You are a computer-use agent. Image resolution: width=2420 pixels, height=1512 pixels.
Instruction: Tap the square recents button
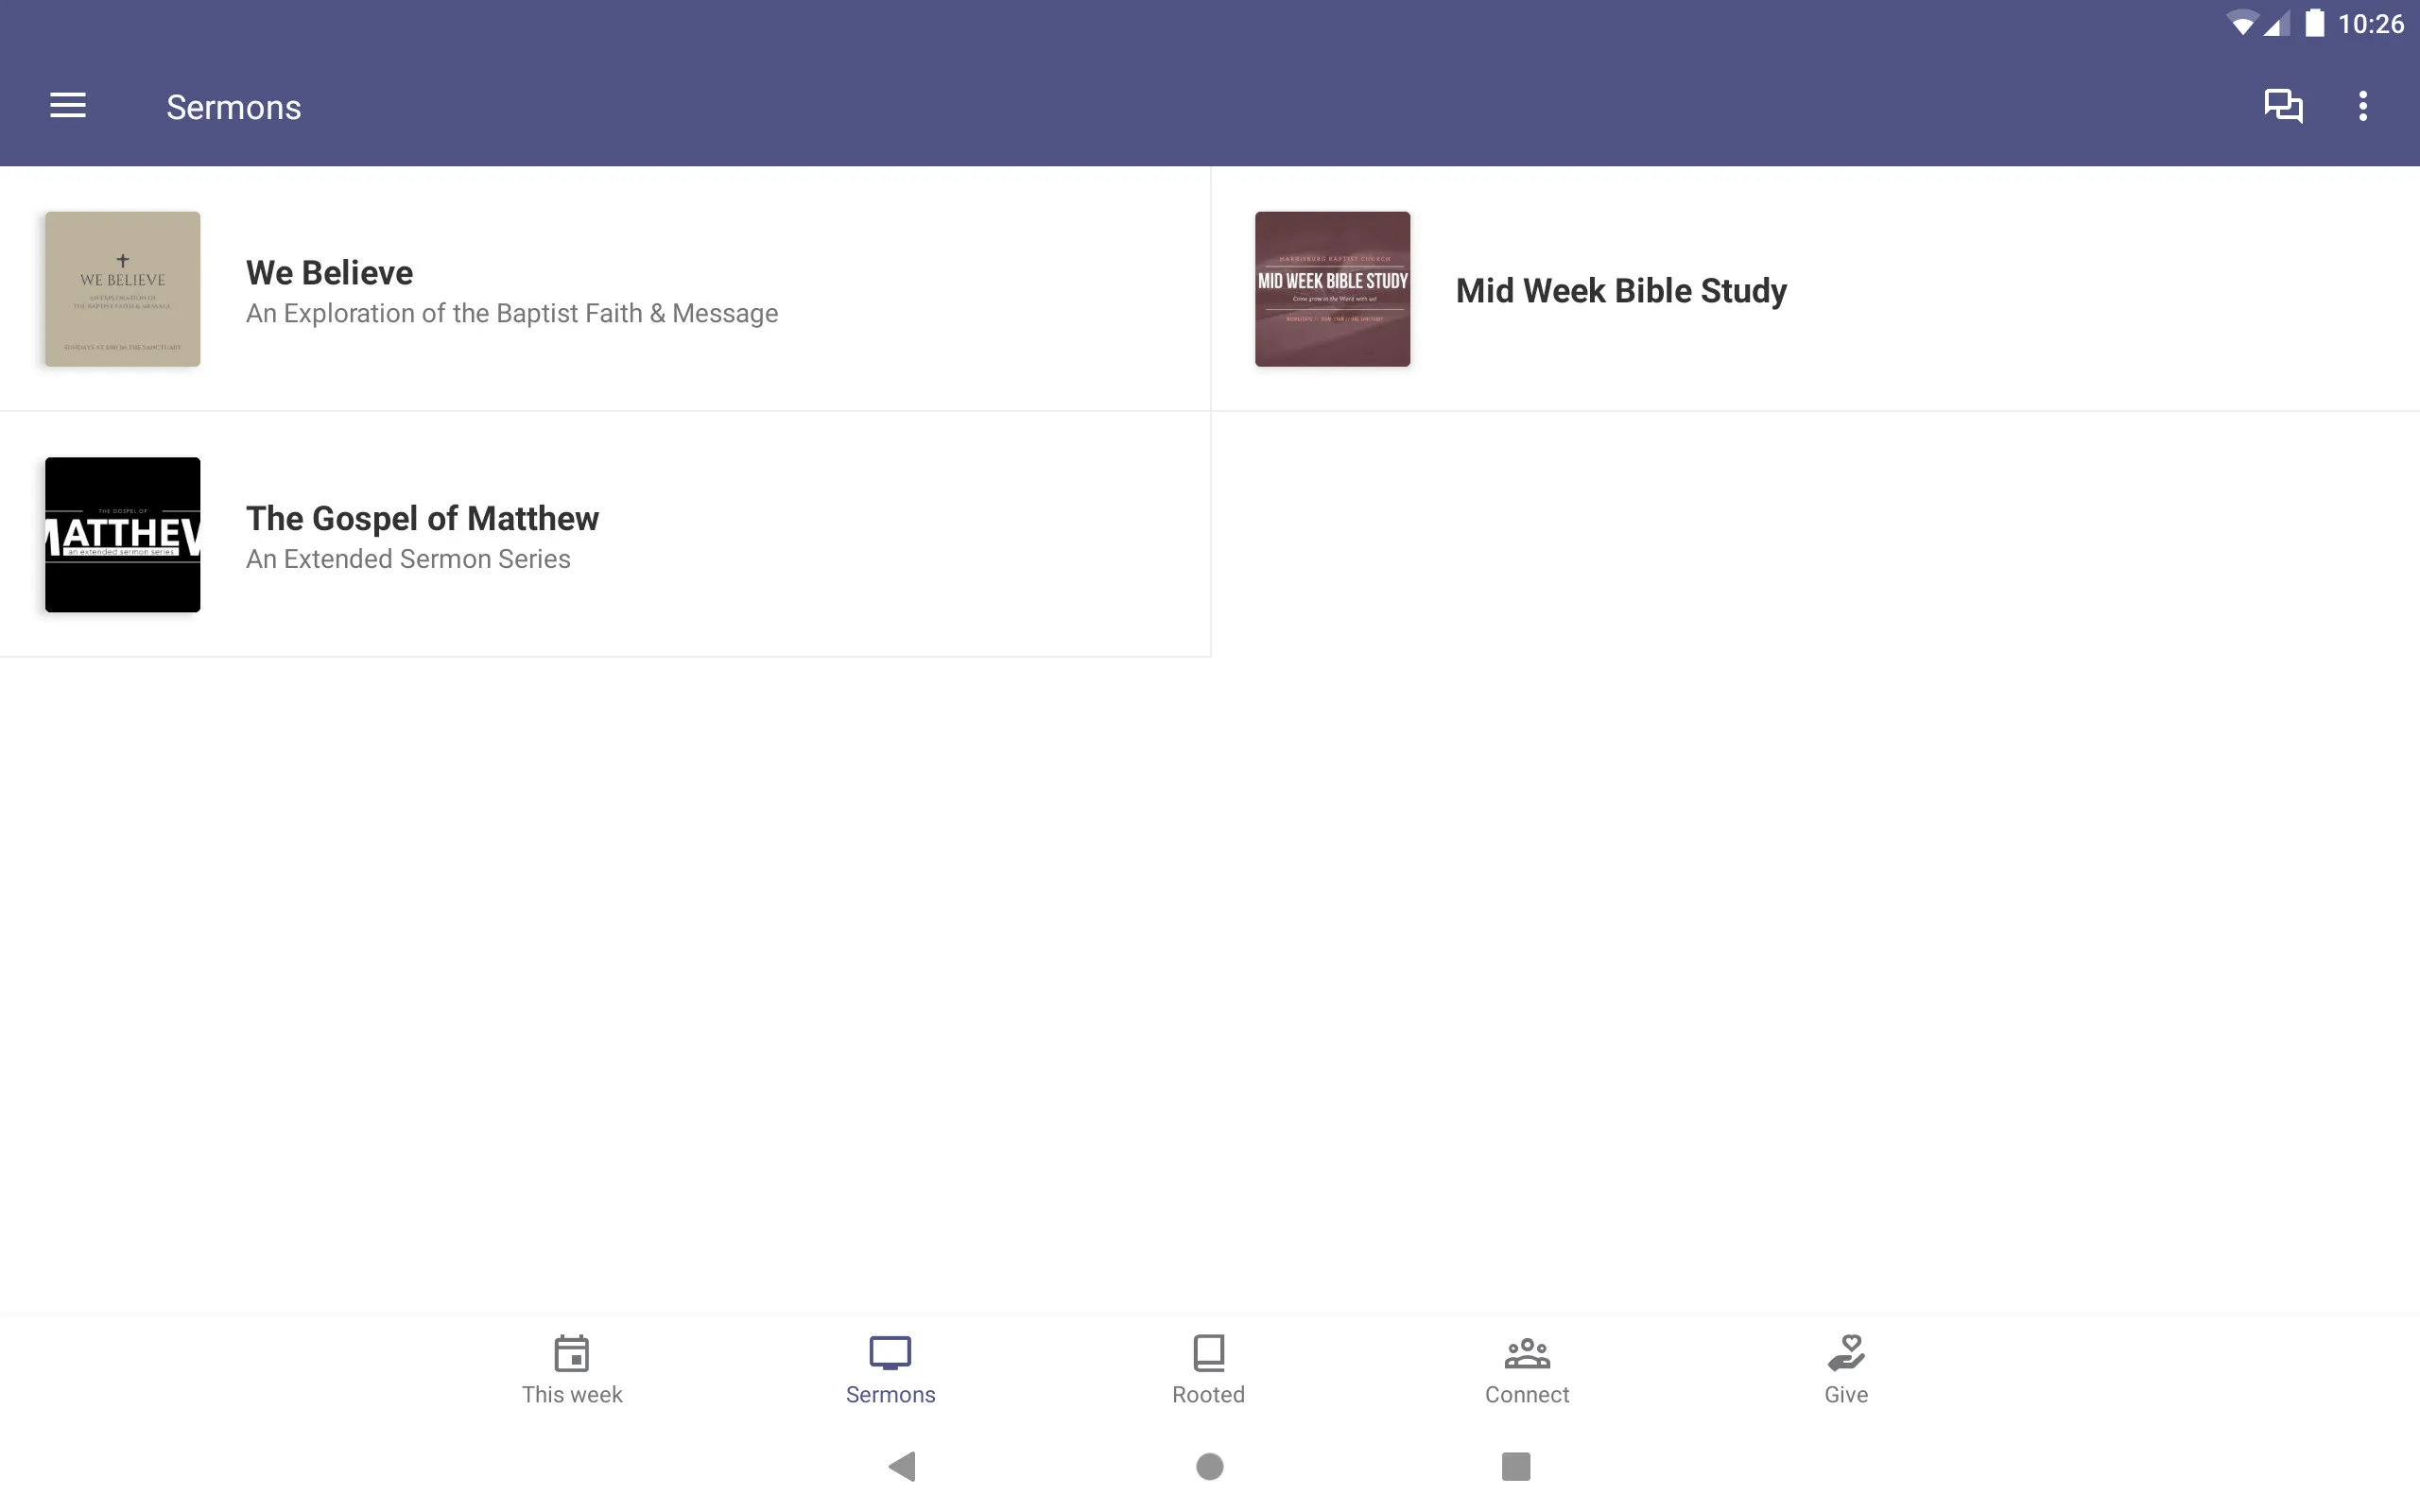pos(1514,1465)
